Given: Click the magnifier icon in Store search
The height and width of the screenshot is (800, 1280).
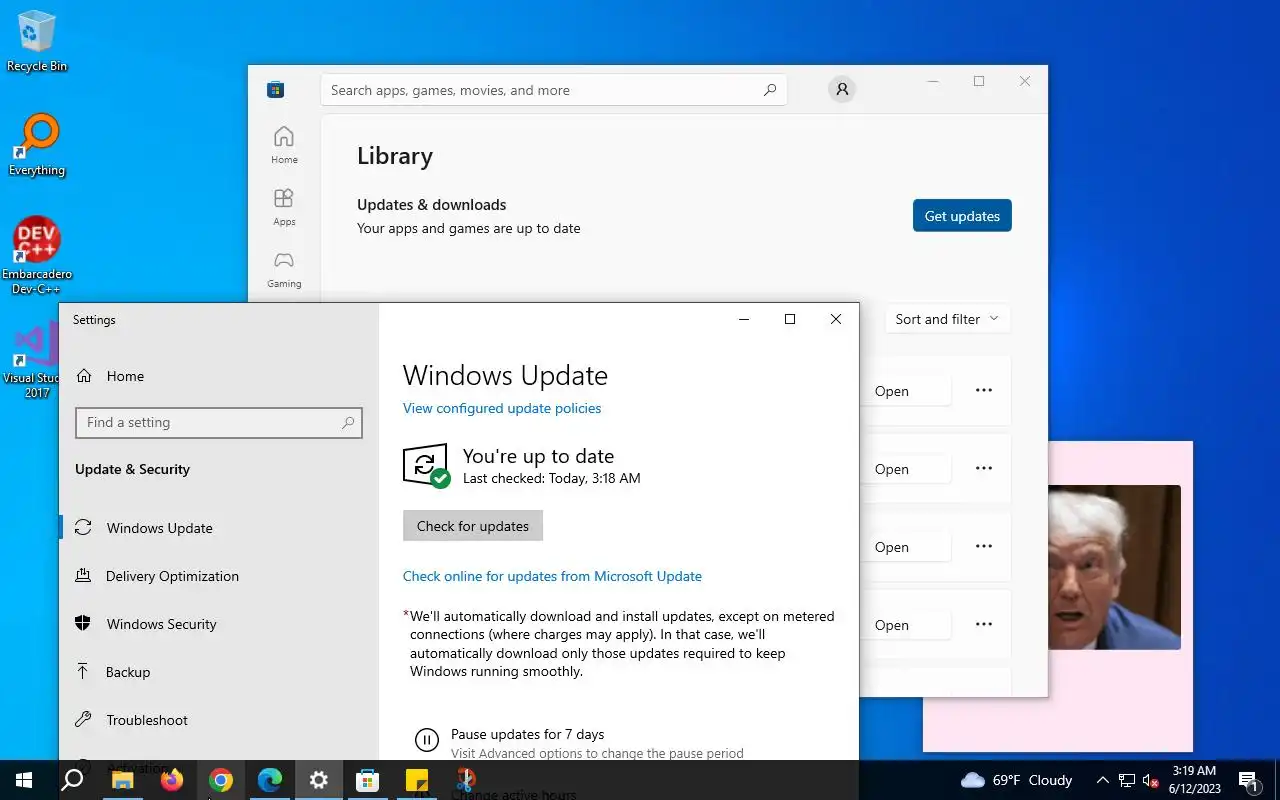Looking at the screenshot, I should coord(769,90).
